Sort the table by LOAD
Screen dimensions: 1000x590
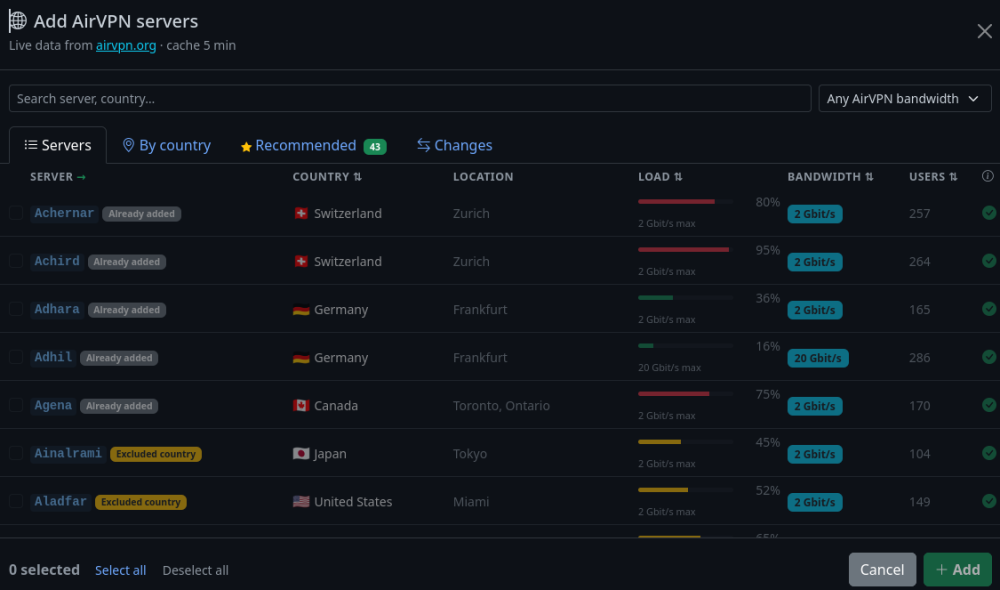pyautogui.click(x=660, y=177)
